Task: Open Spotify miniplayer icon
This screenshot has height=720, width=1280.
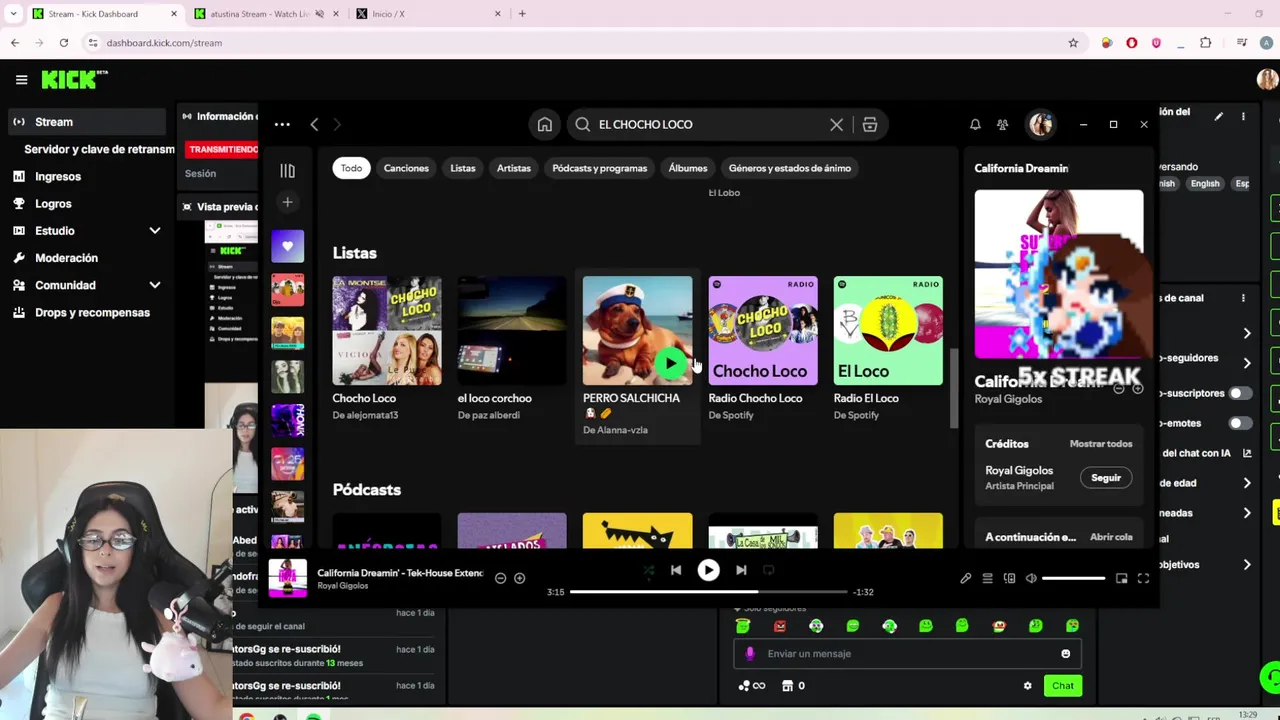Action: tap(1121, 578)
